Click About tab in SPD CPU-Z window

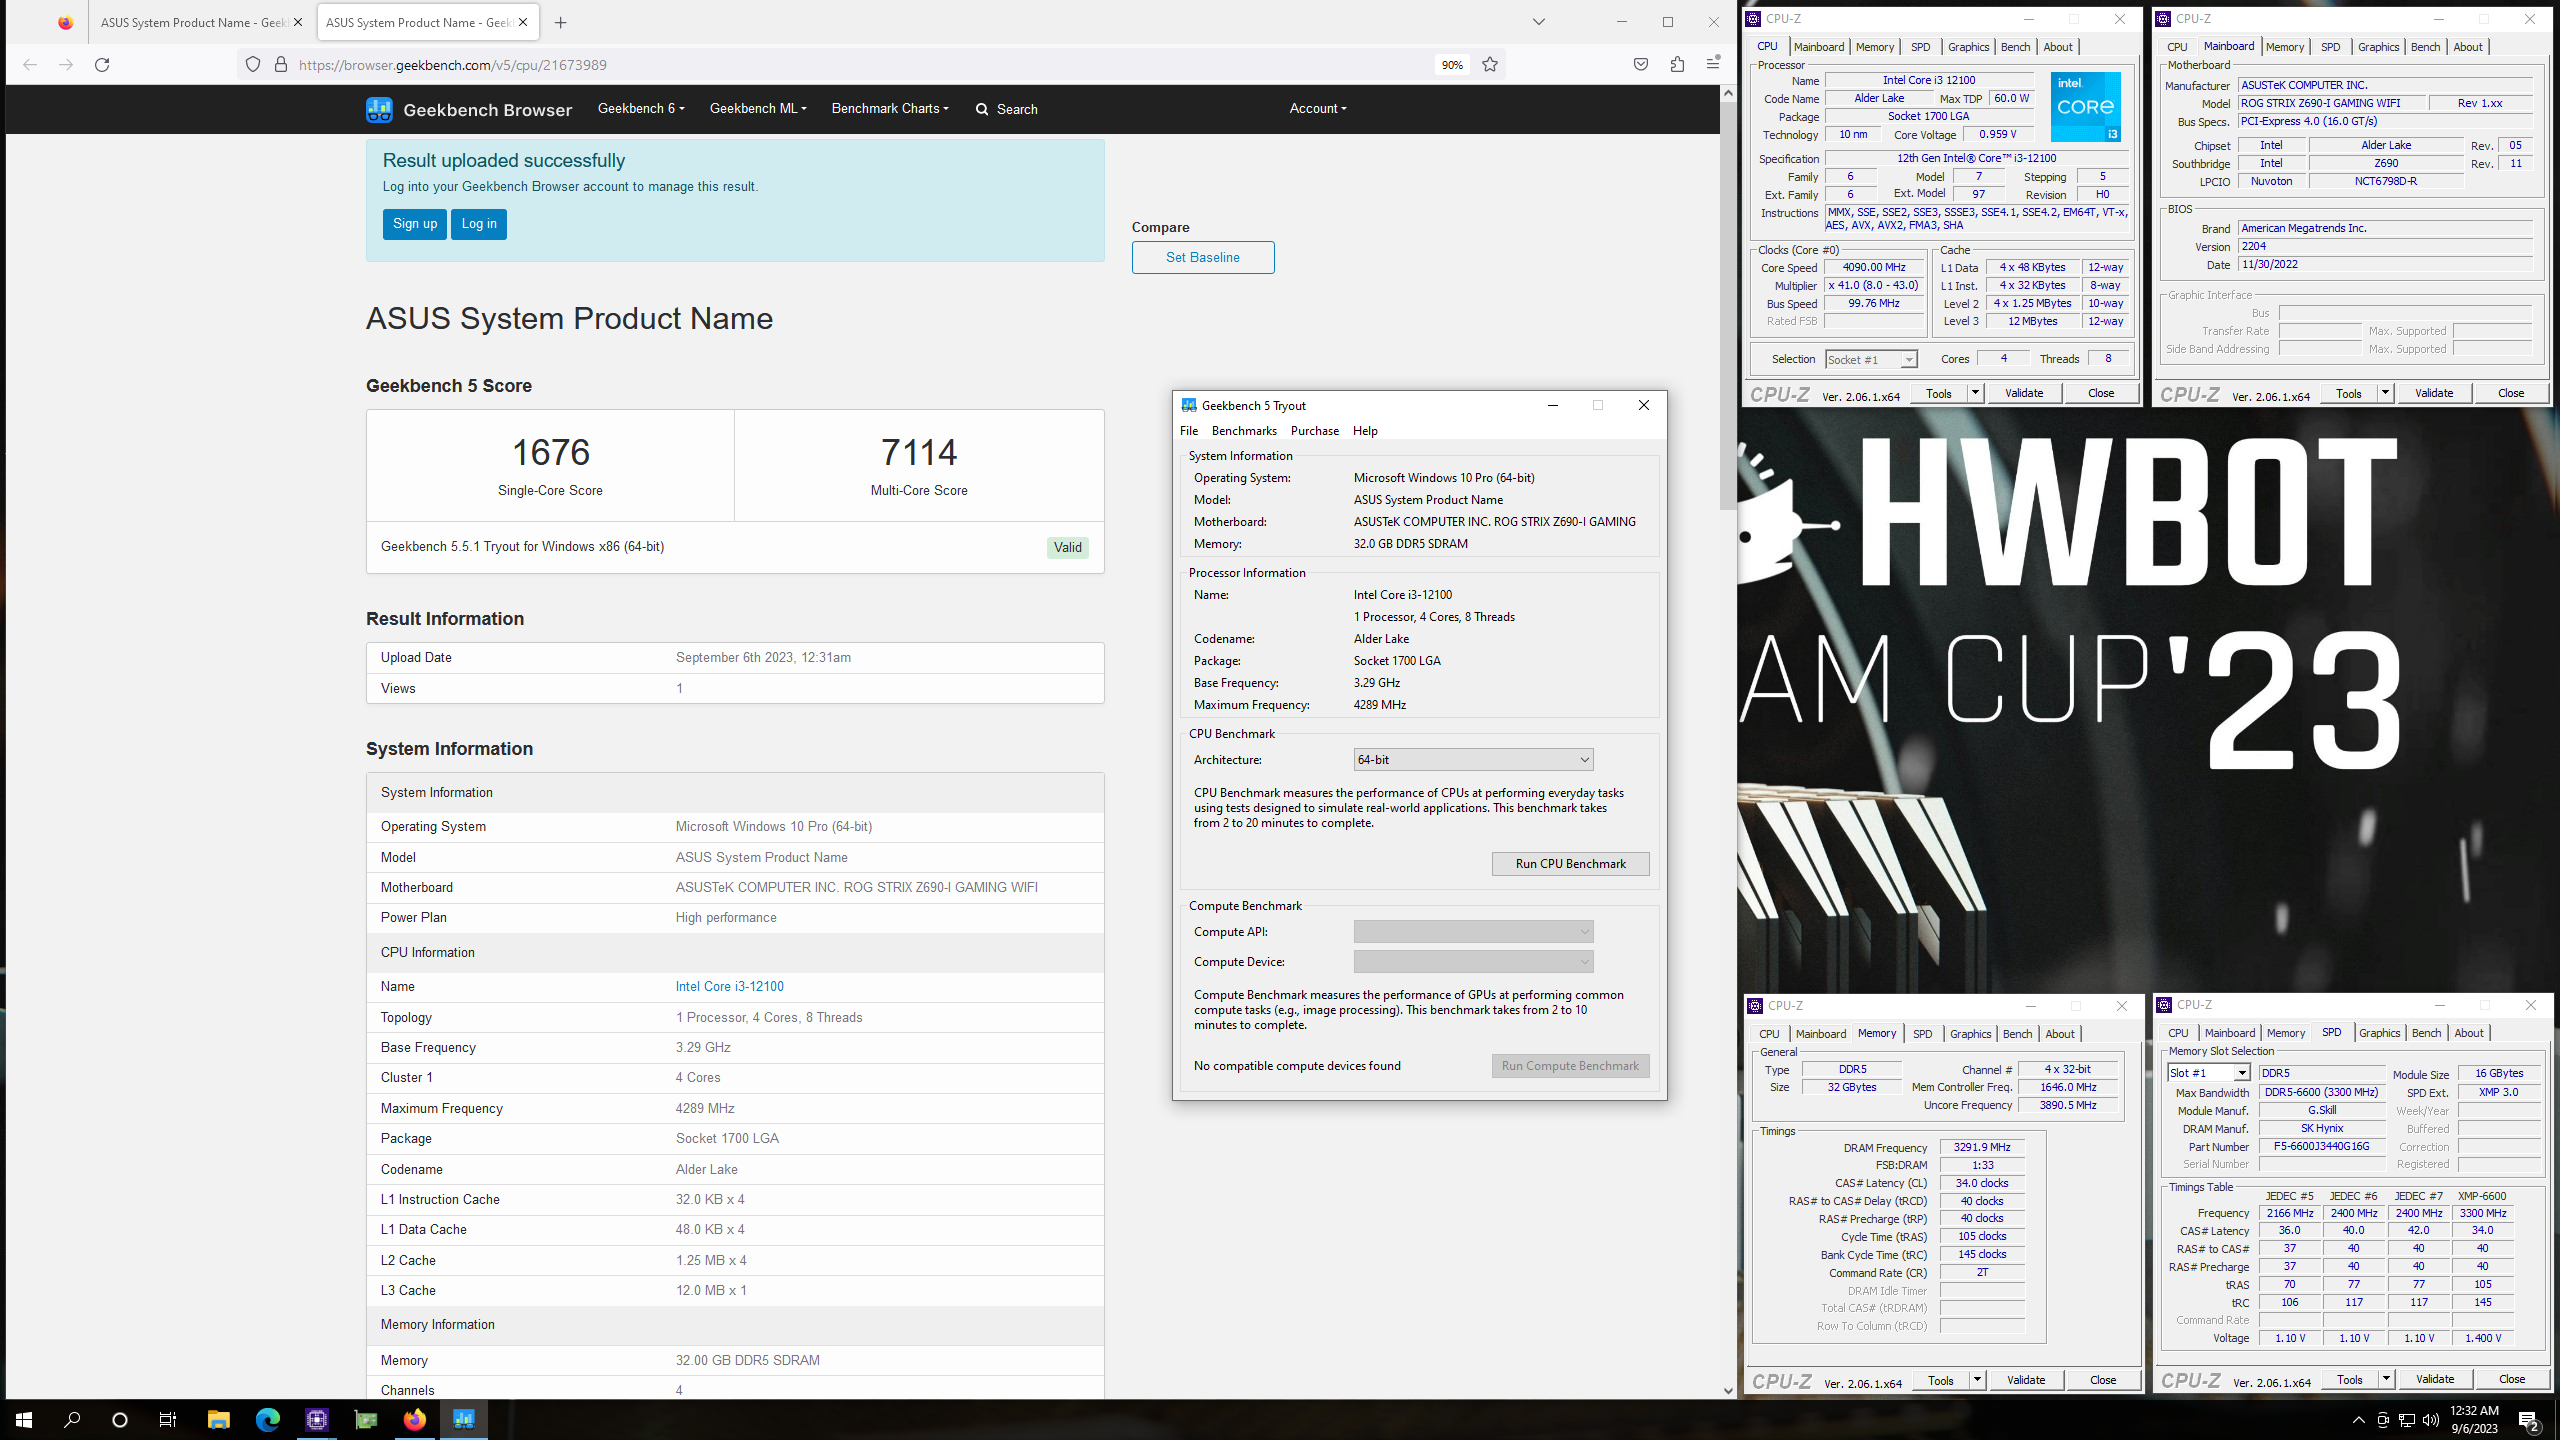[2468, 1033]
